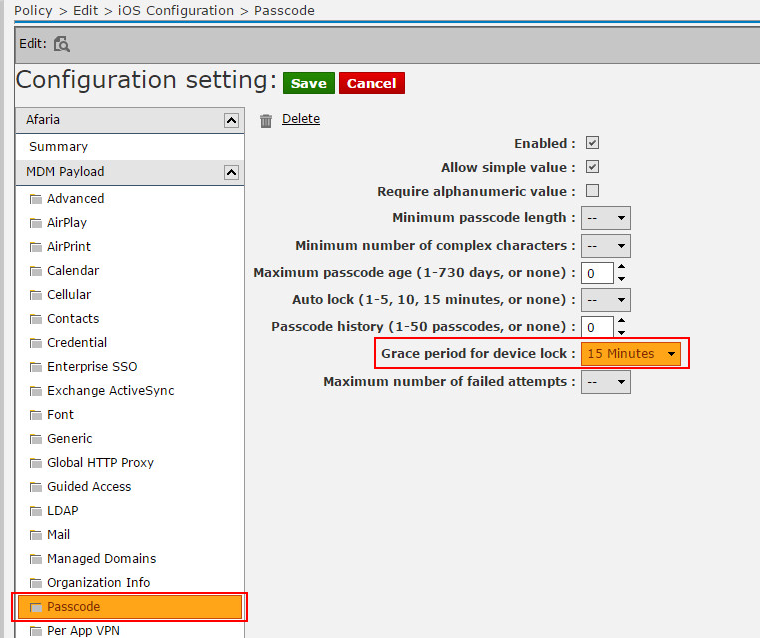Increase Passcode history value
The height and width of the screenshot is (638, 760).
coord(621,320)
